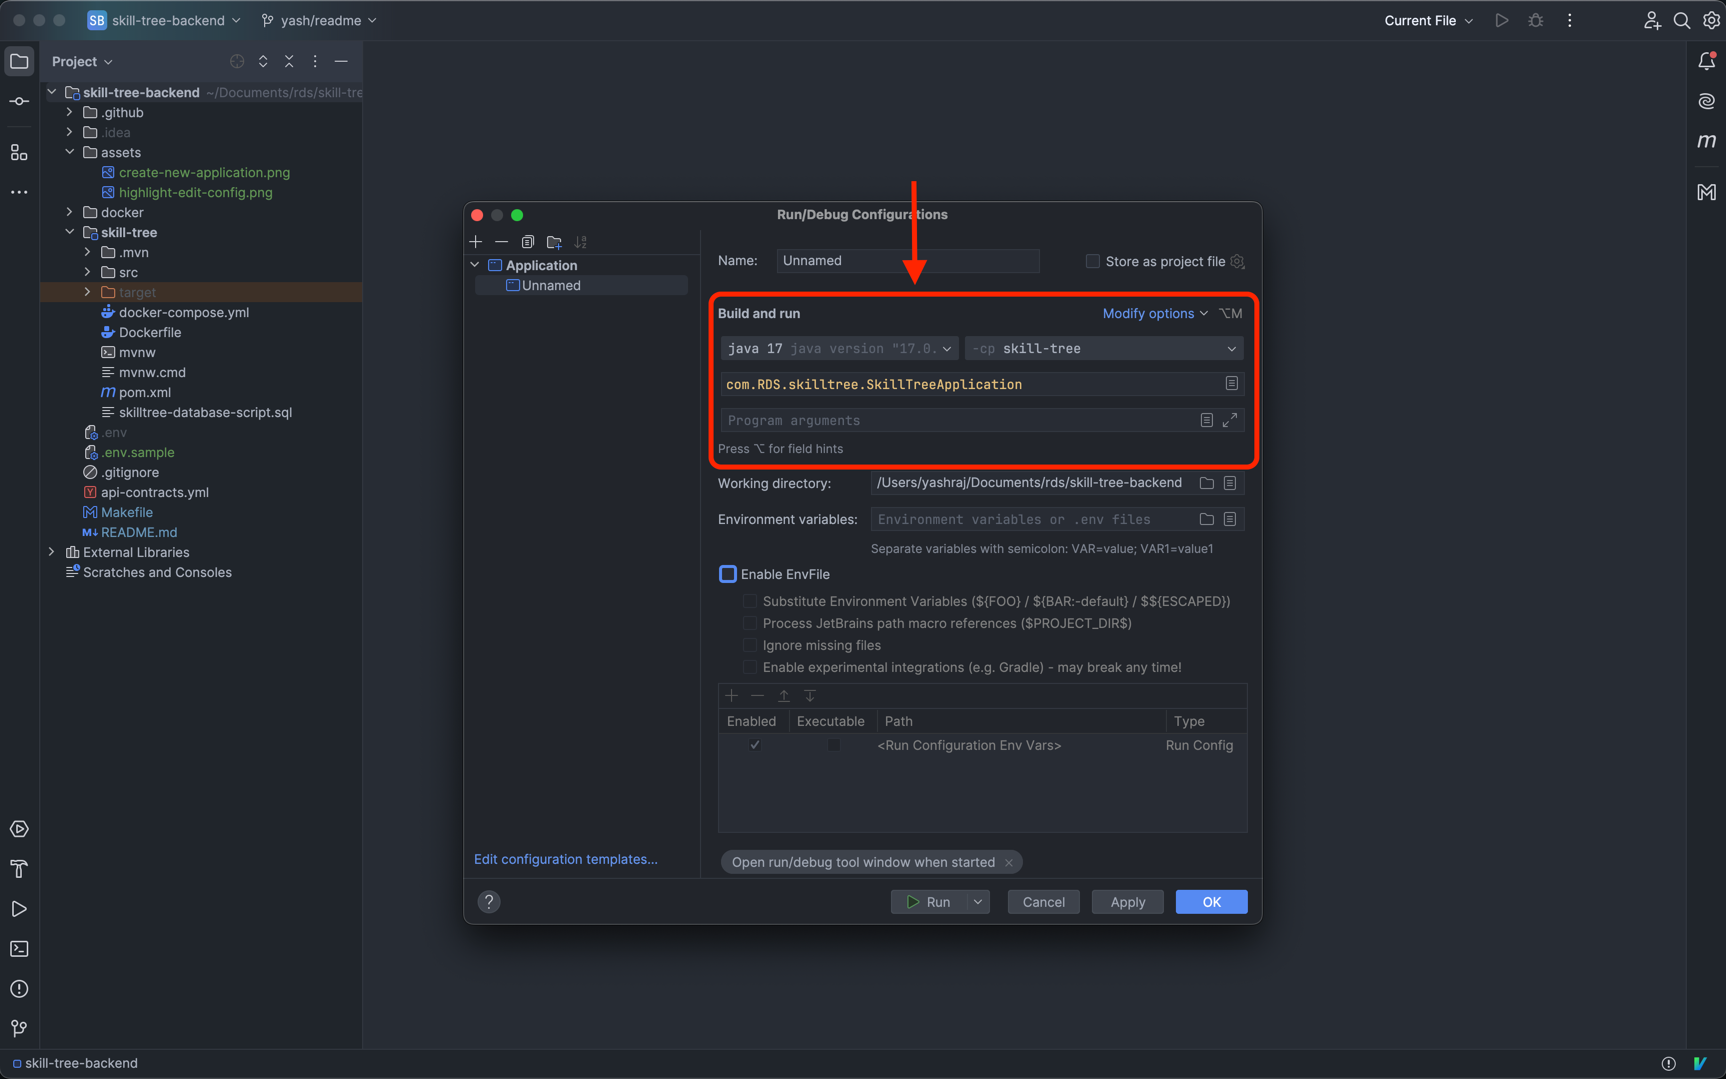Show more tool windows ellipsis
The image size is (1726, 1079).
(x=19, y=192)
